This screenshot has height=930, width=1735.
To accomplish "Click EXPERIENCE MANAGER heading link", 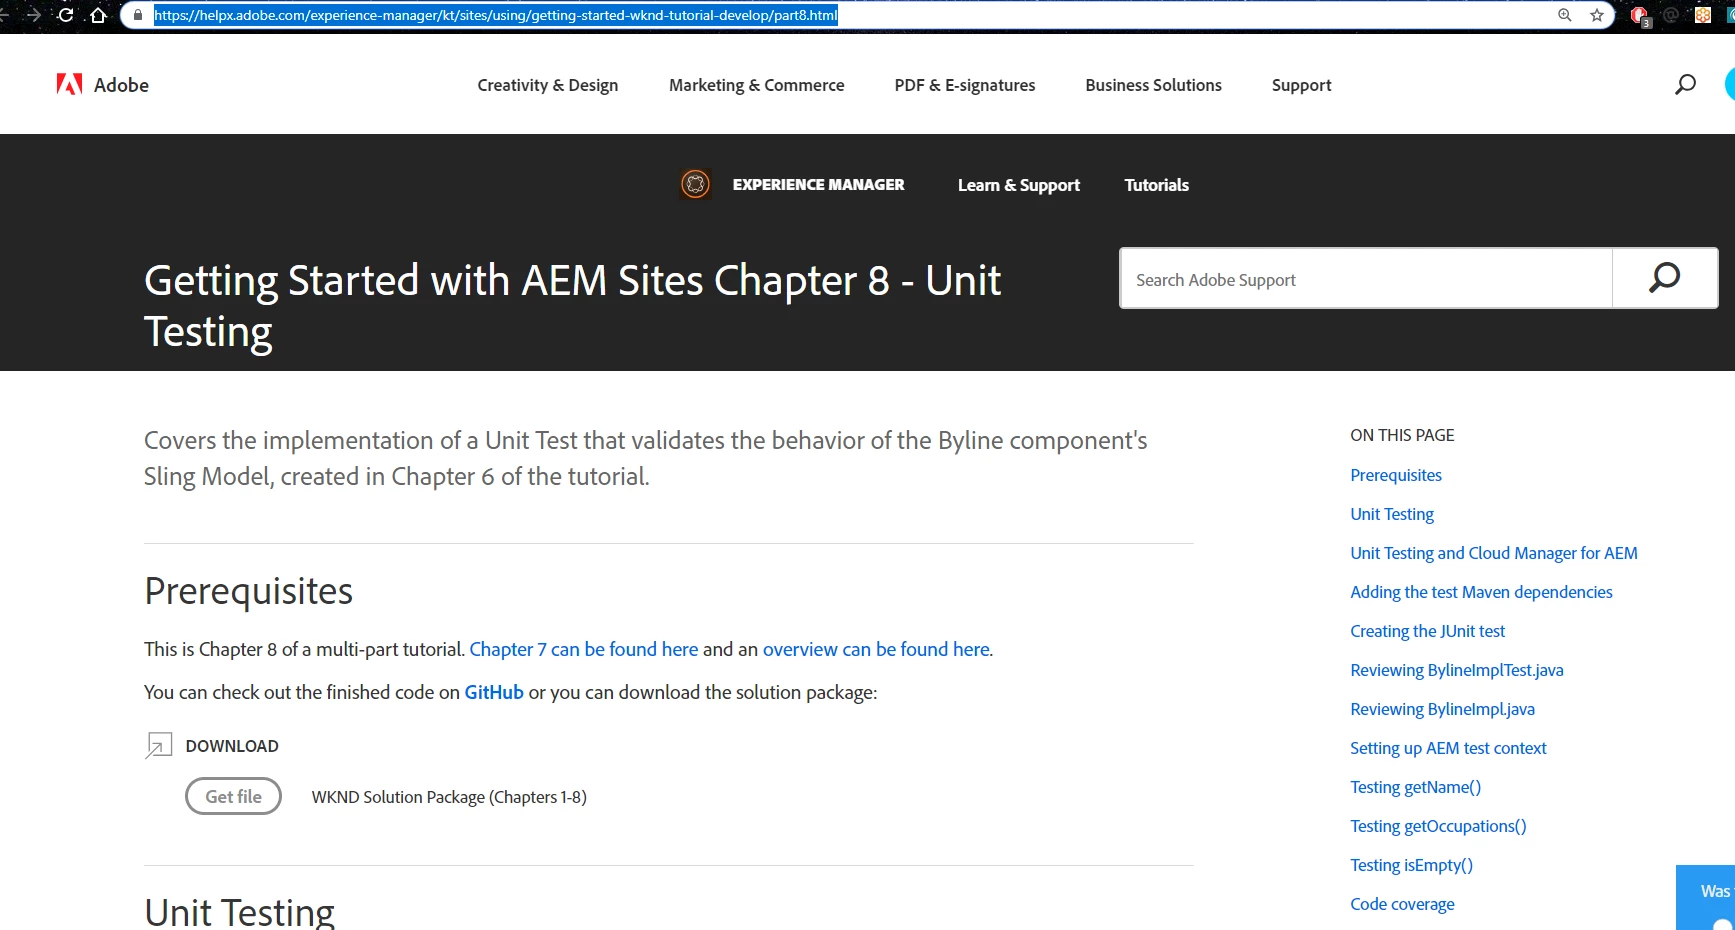I will [x=818, y=185].
